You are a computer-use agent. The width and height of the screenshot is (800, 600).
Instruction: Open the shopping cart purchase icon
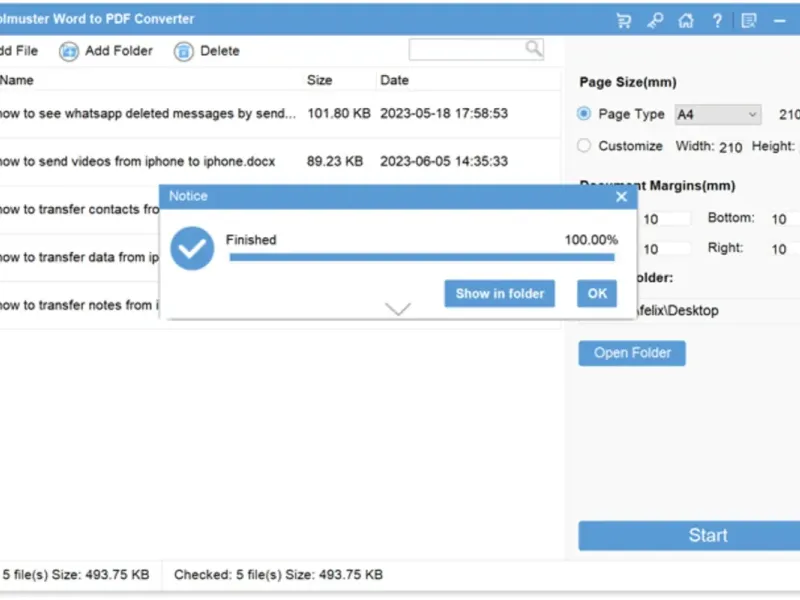coord(623,20)
